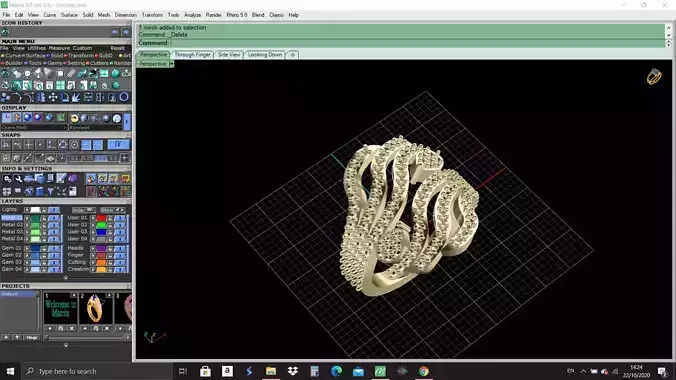
Task: Click the blue expand button in the Display panel
Action: (x=127, y=122)
